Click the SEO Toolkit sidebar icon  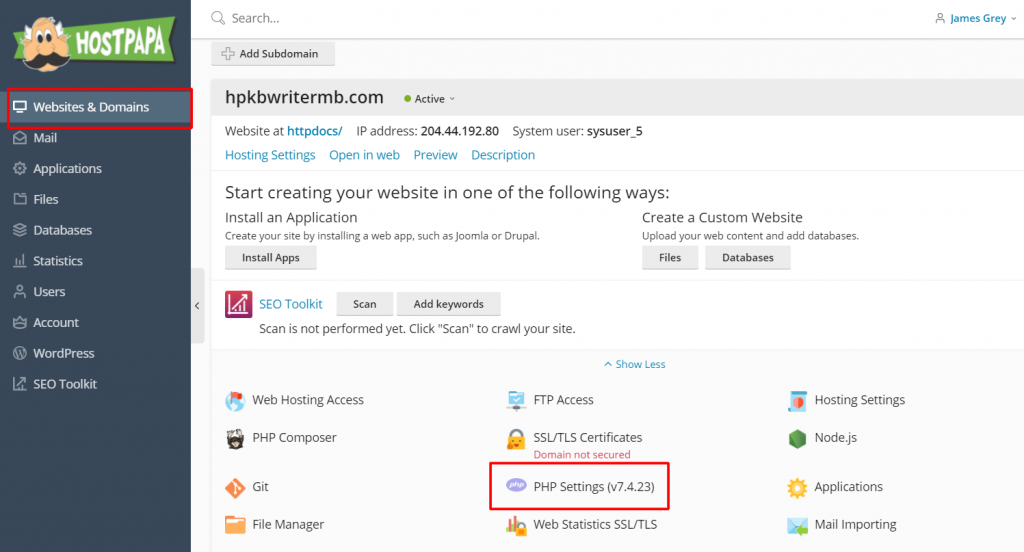click(20, 383)
